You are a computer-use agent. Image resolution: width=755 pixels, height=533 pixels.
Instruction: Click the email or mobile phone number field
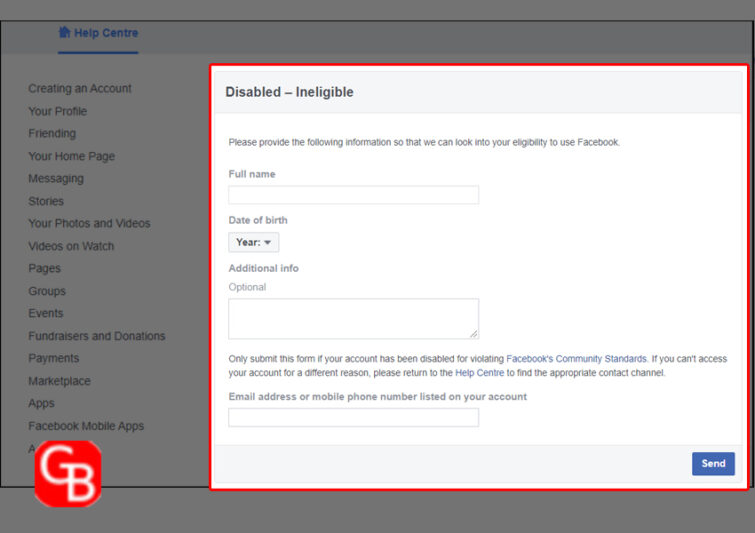[x=353, y=417]
